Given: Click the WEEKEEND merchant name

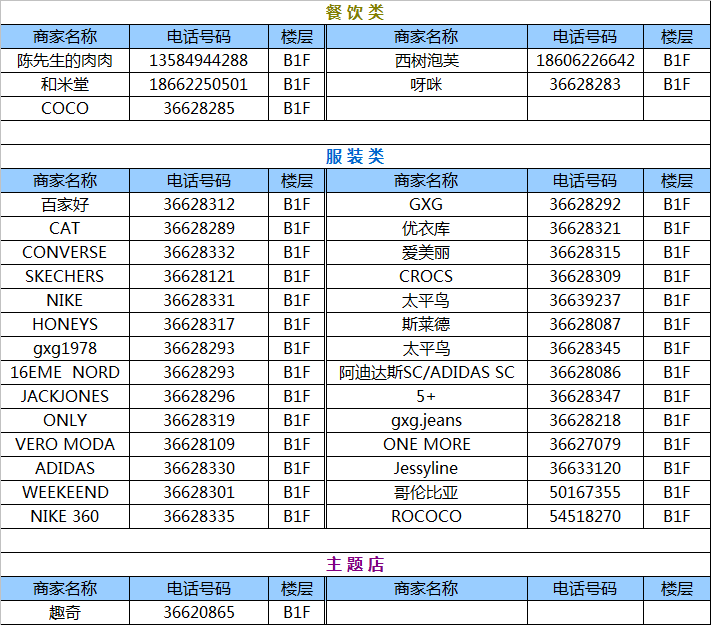Looking at the screenshot, I should [x=65, y=492].
